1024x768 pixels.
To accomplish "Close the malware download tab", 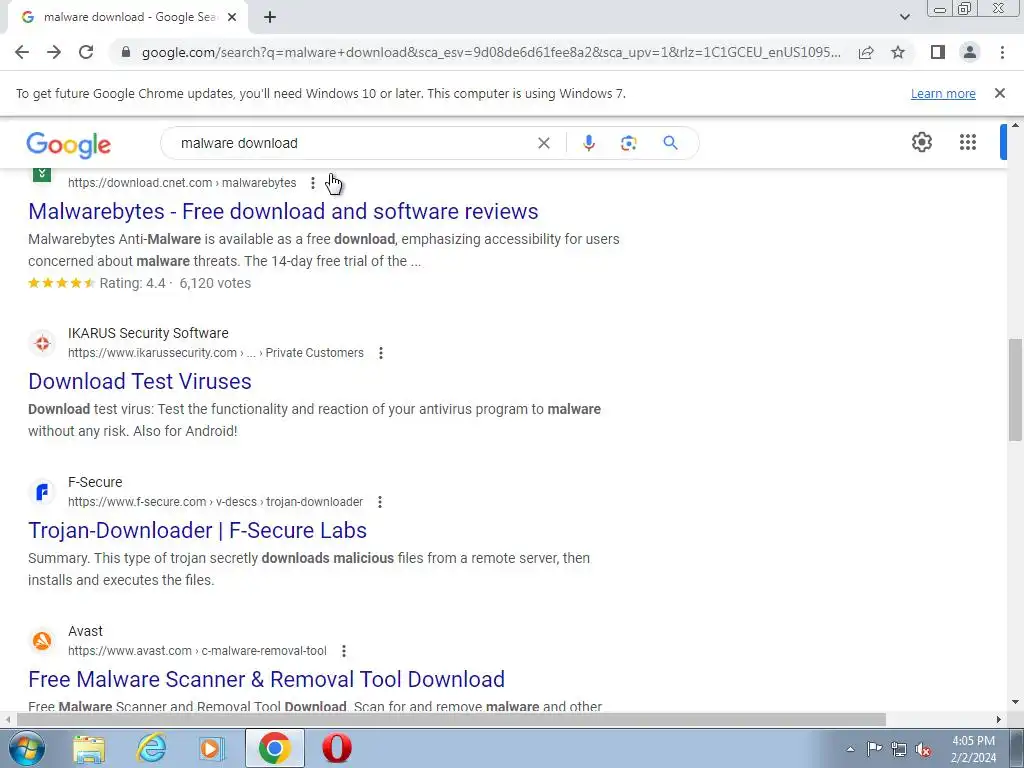I will tap(232, 18).
